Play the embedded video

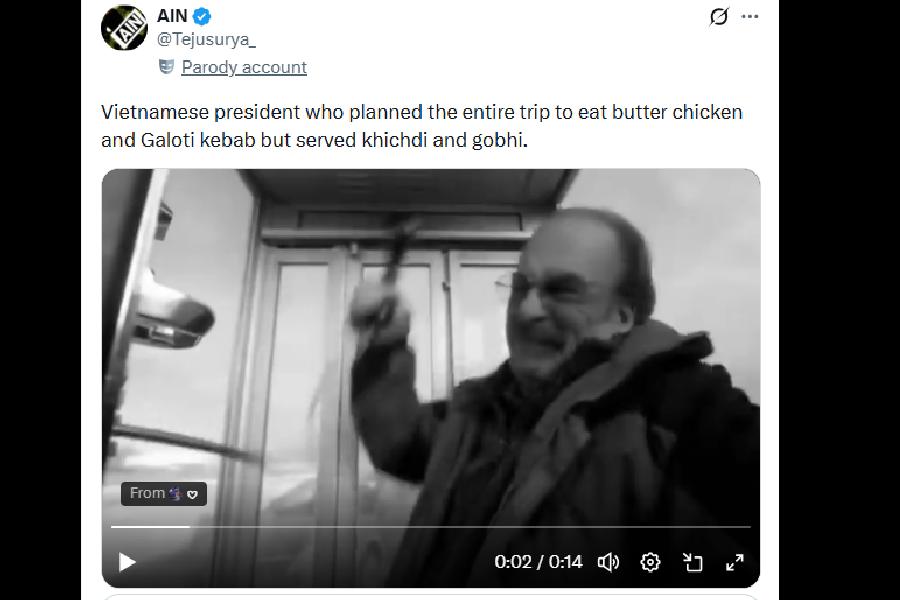click(127, 562)
